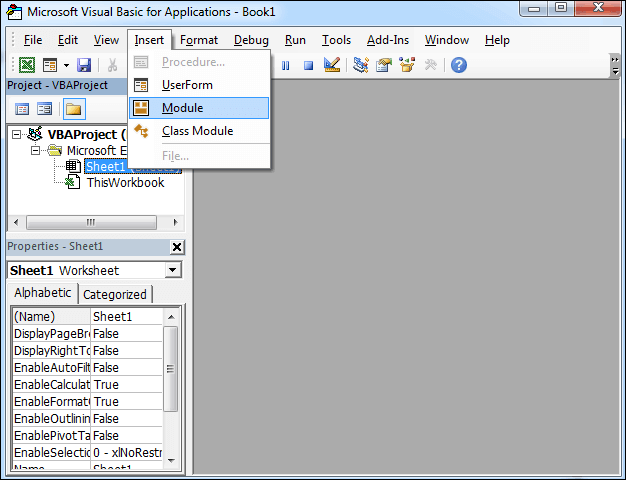Click the EnableOutlining False value
Viewport: 626px width, 480px height.
127,419
